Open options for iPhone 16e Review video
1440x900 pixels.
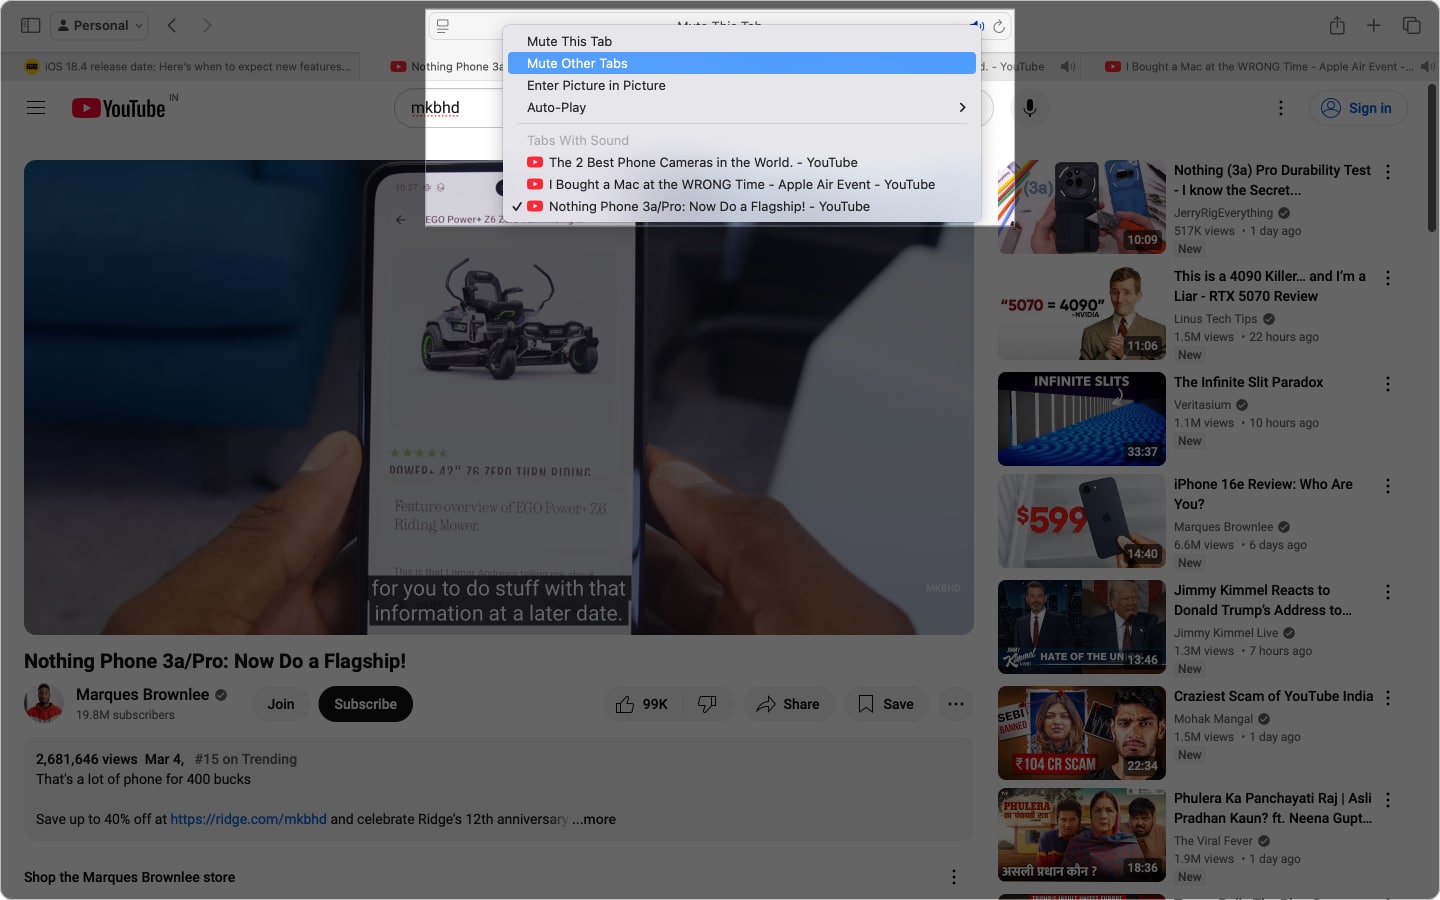coord(1388,486)
